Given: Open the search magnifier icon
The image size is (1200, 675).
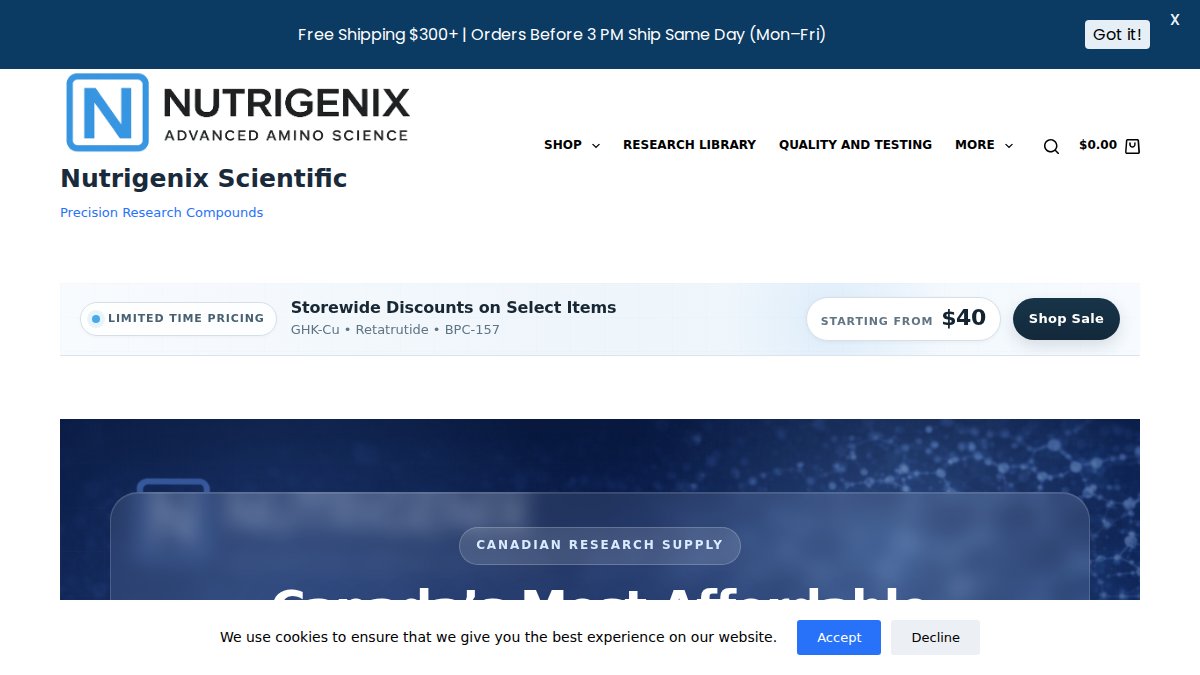Looking at the screenshot, I should pos(1051,146).
